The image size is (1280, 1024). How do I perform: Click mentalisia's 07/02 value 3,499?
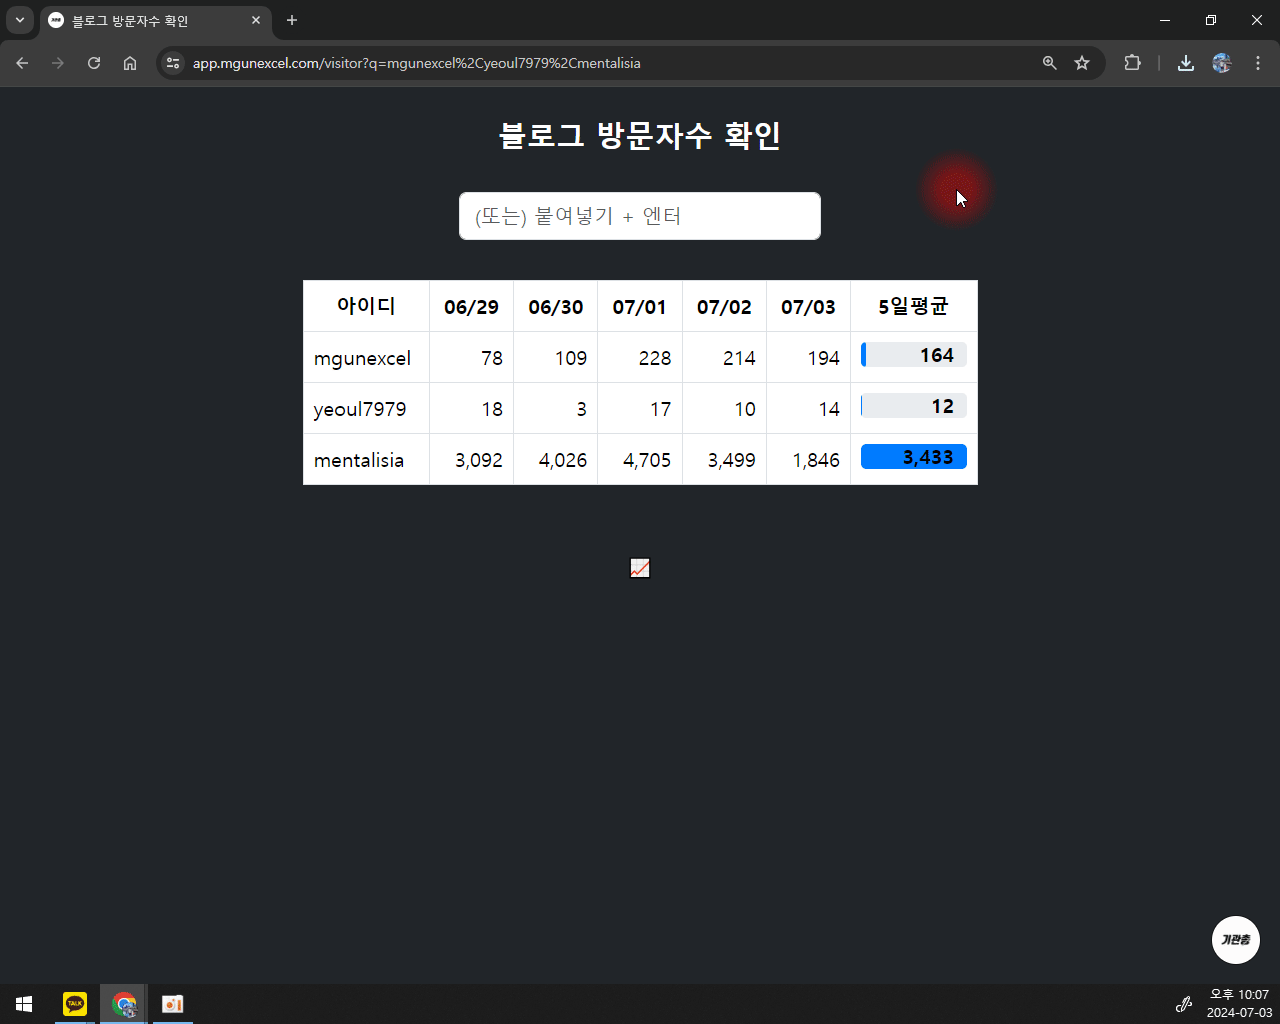tap(732, 460)
